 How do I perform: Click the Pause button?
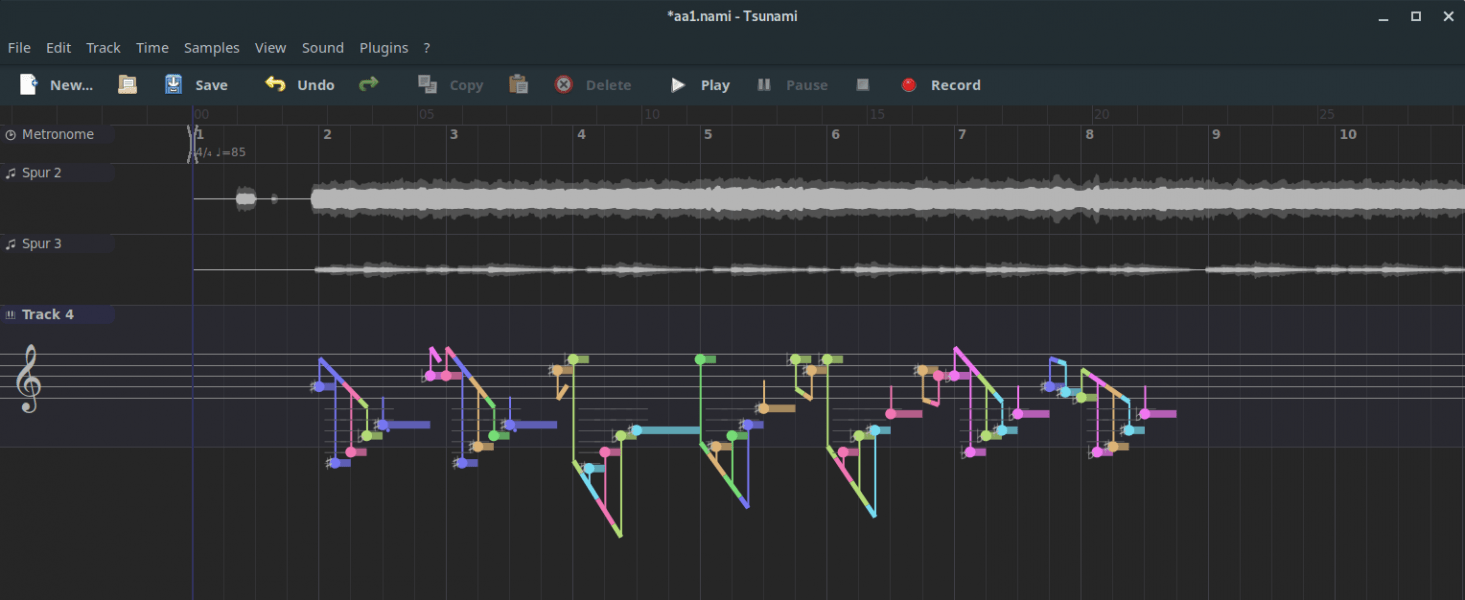pyautogui.click(x=792, y=85)
